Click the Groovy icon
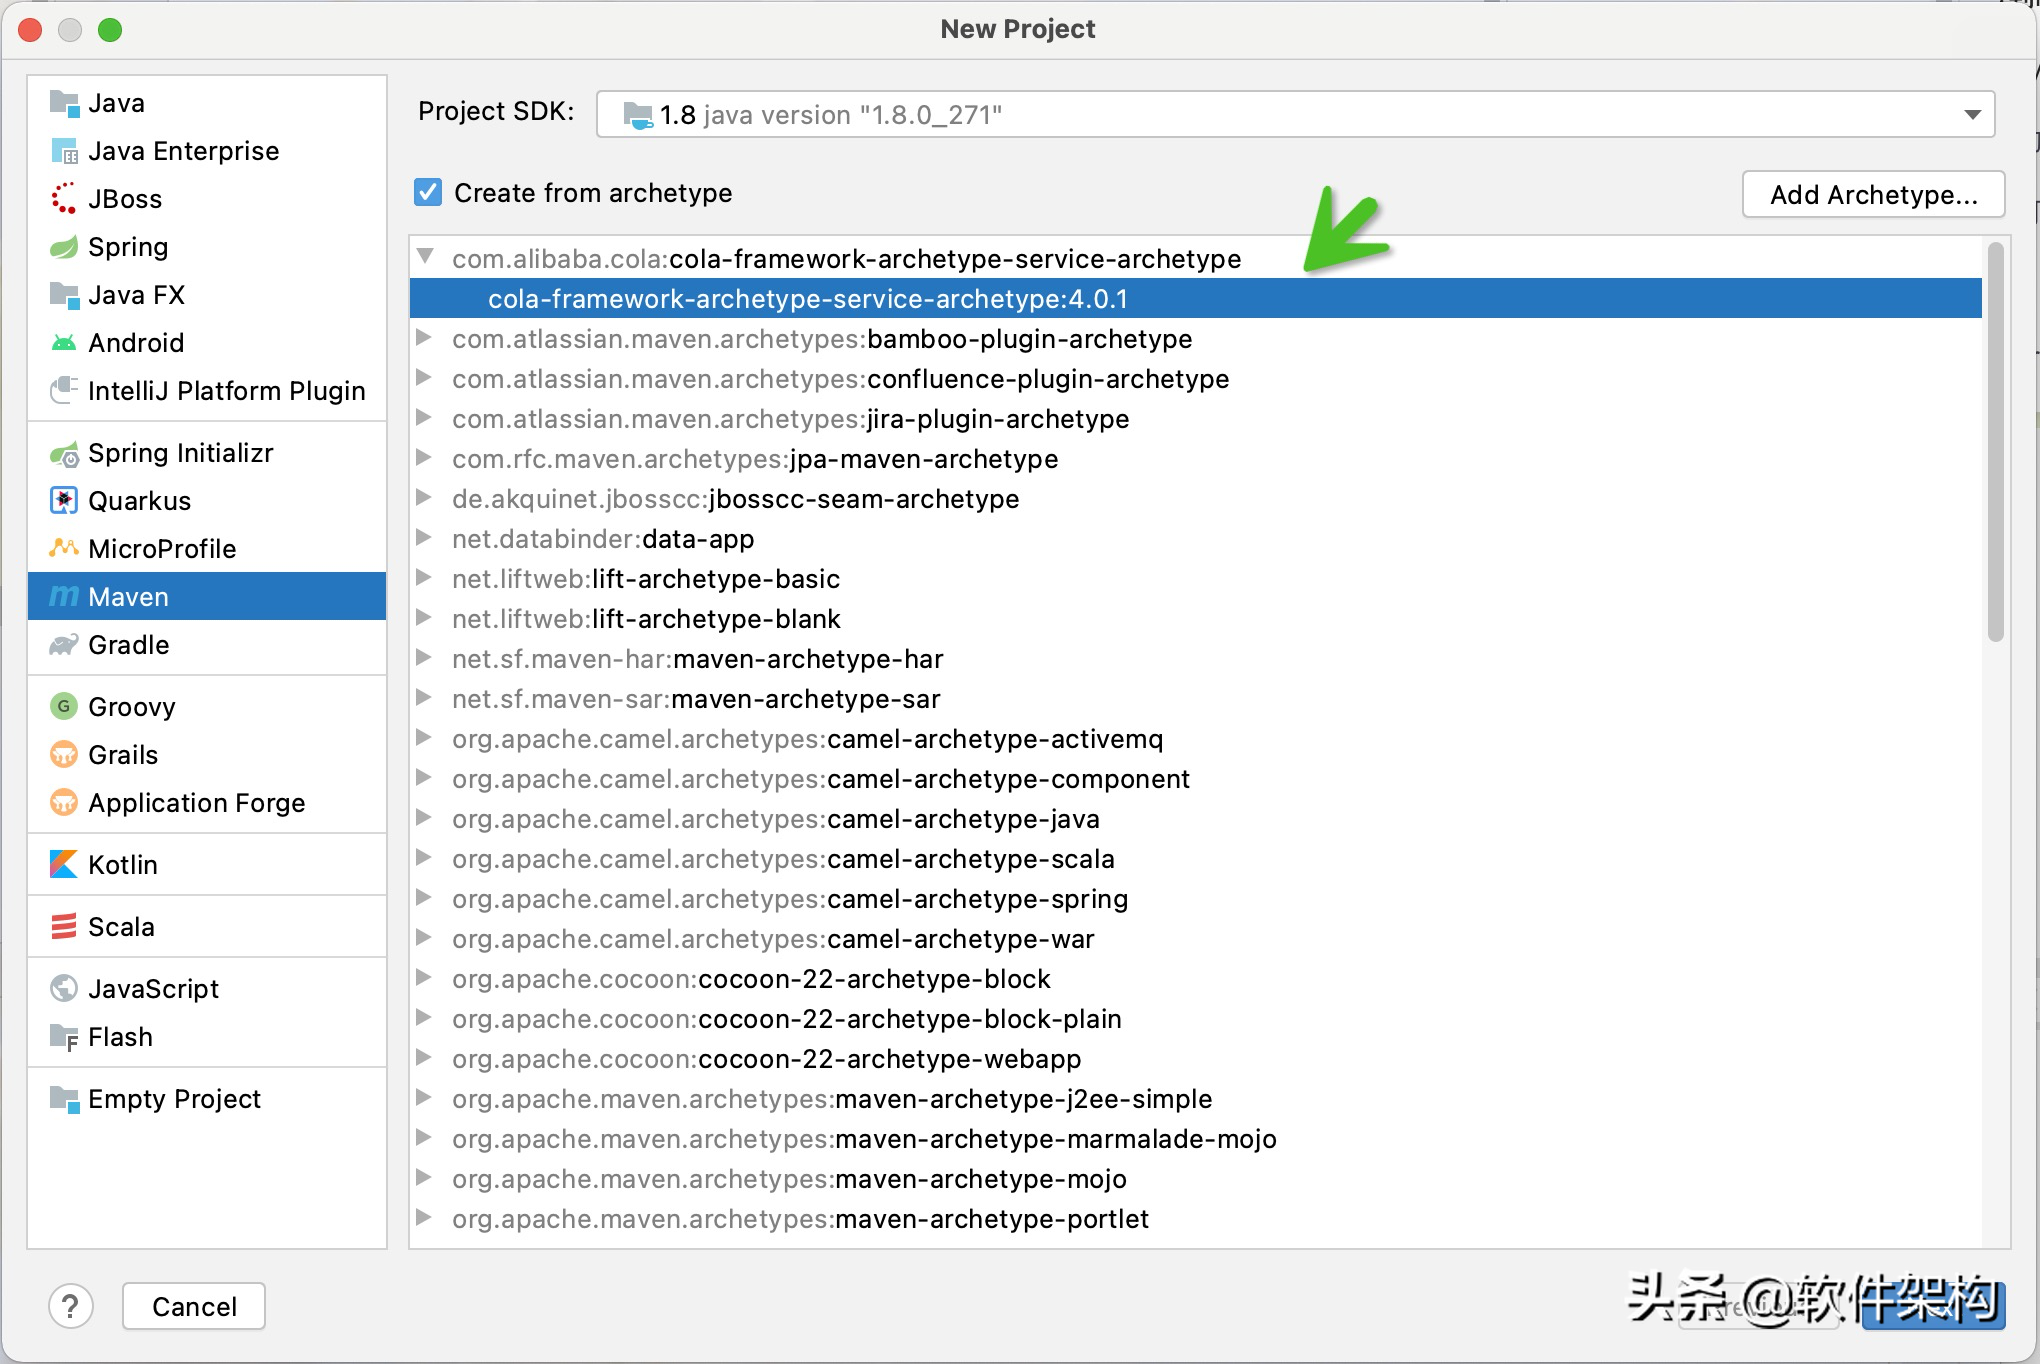Viewport: 2040px width, 1364px height. coord(64,707)
